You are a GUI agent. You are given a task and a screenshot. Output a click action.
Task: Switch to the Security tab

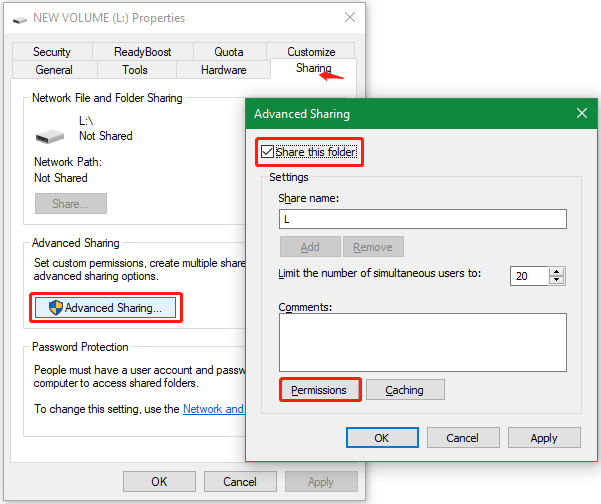(x=51, y=52)
